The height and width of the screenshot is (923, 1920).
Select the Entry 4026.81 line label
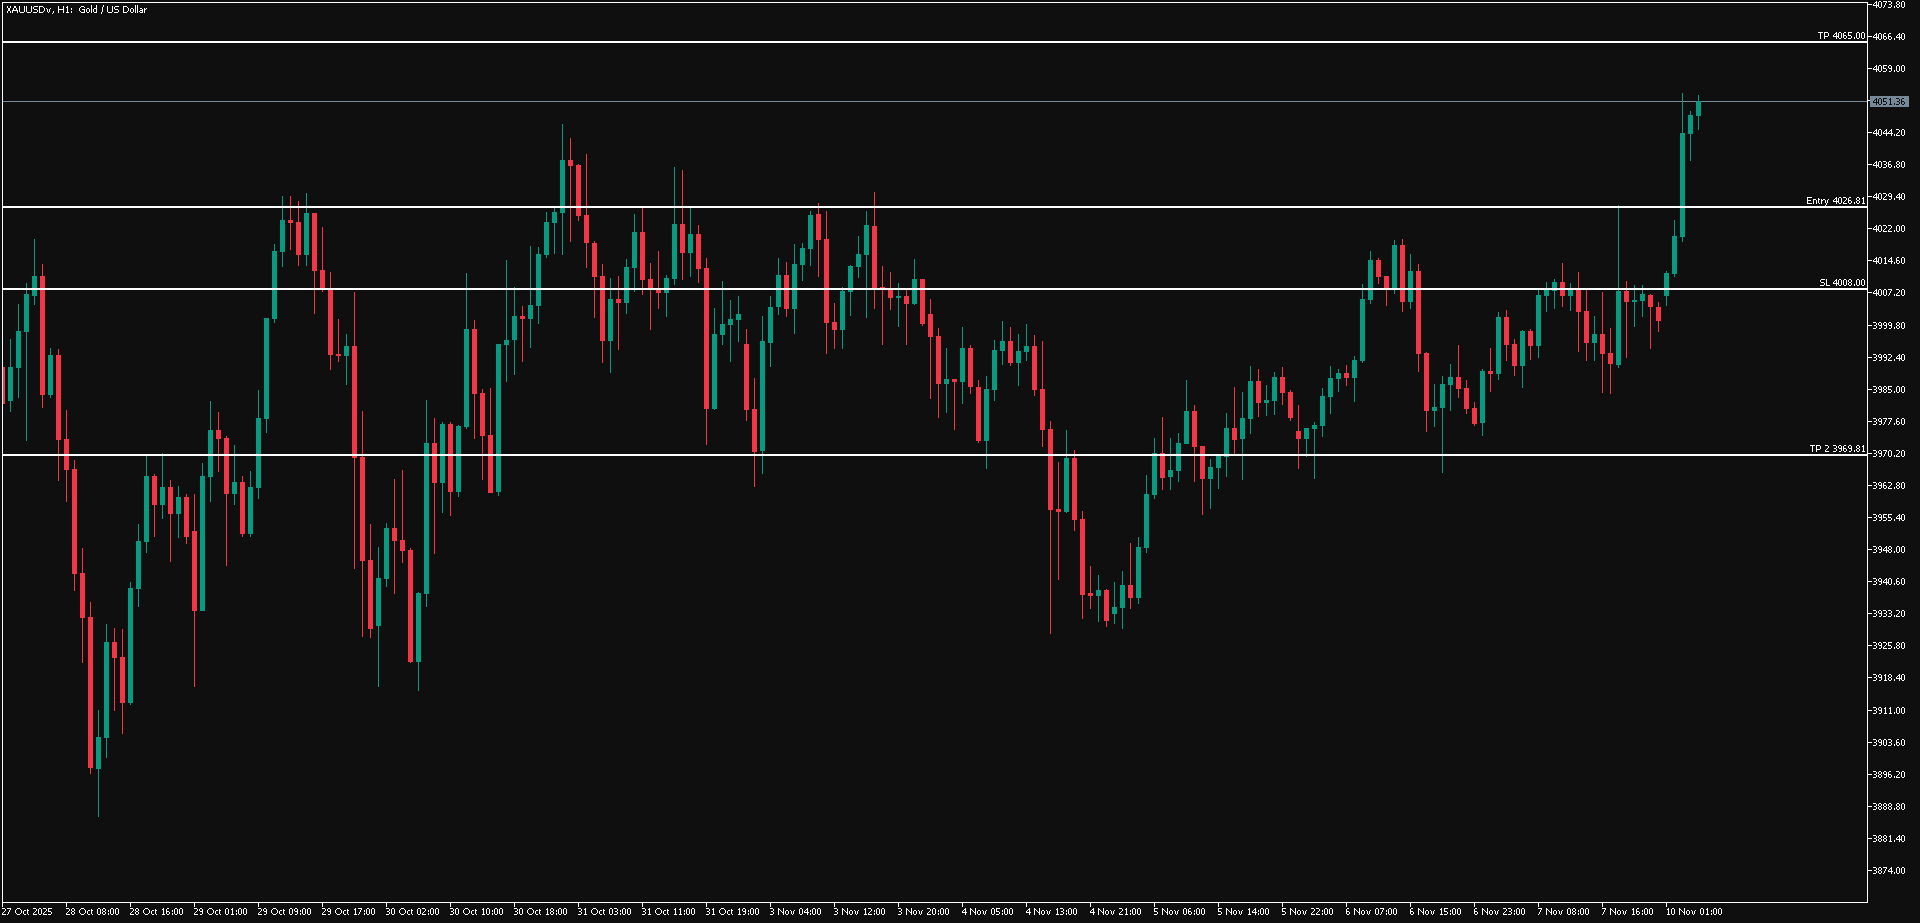click(1834, 201)
